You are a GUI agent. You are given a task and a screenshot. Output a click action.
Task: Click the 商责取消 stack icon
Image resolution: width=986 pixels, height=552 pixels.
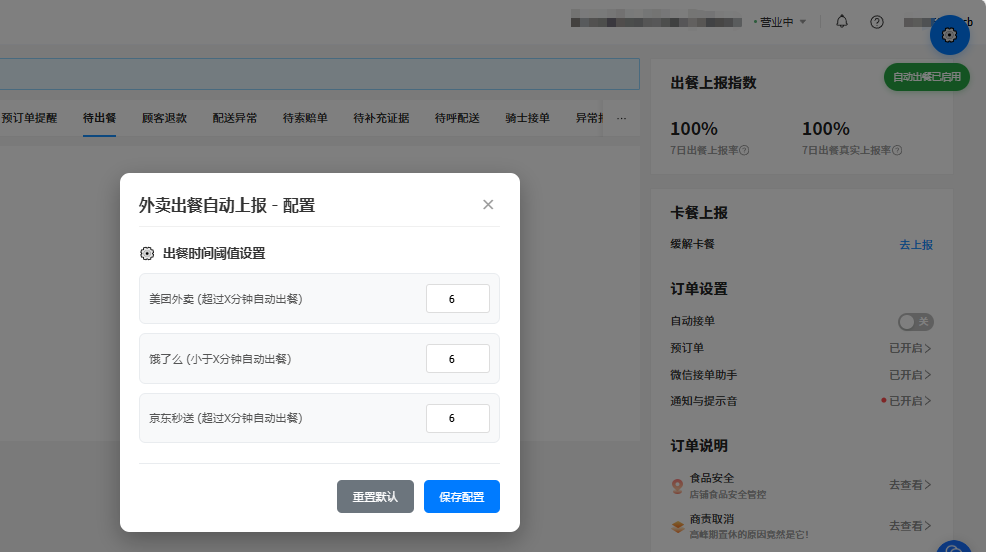[677, 527]
